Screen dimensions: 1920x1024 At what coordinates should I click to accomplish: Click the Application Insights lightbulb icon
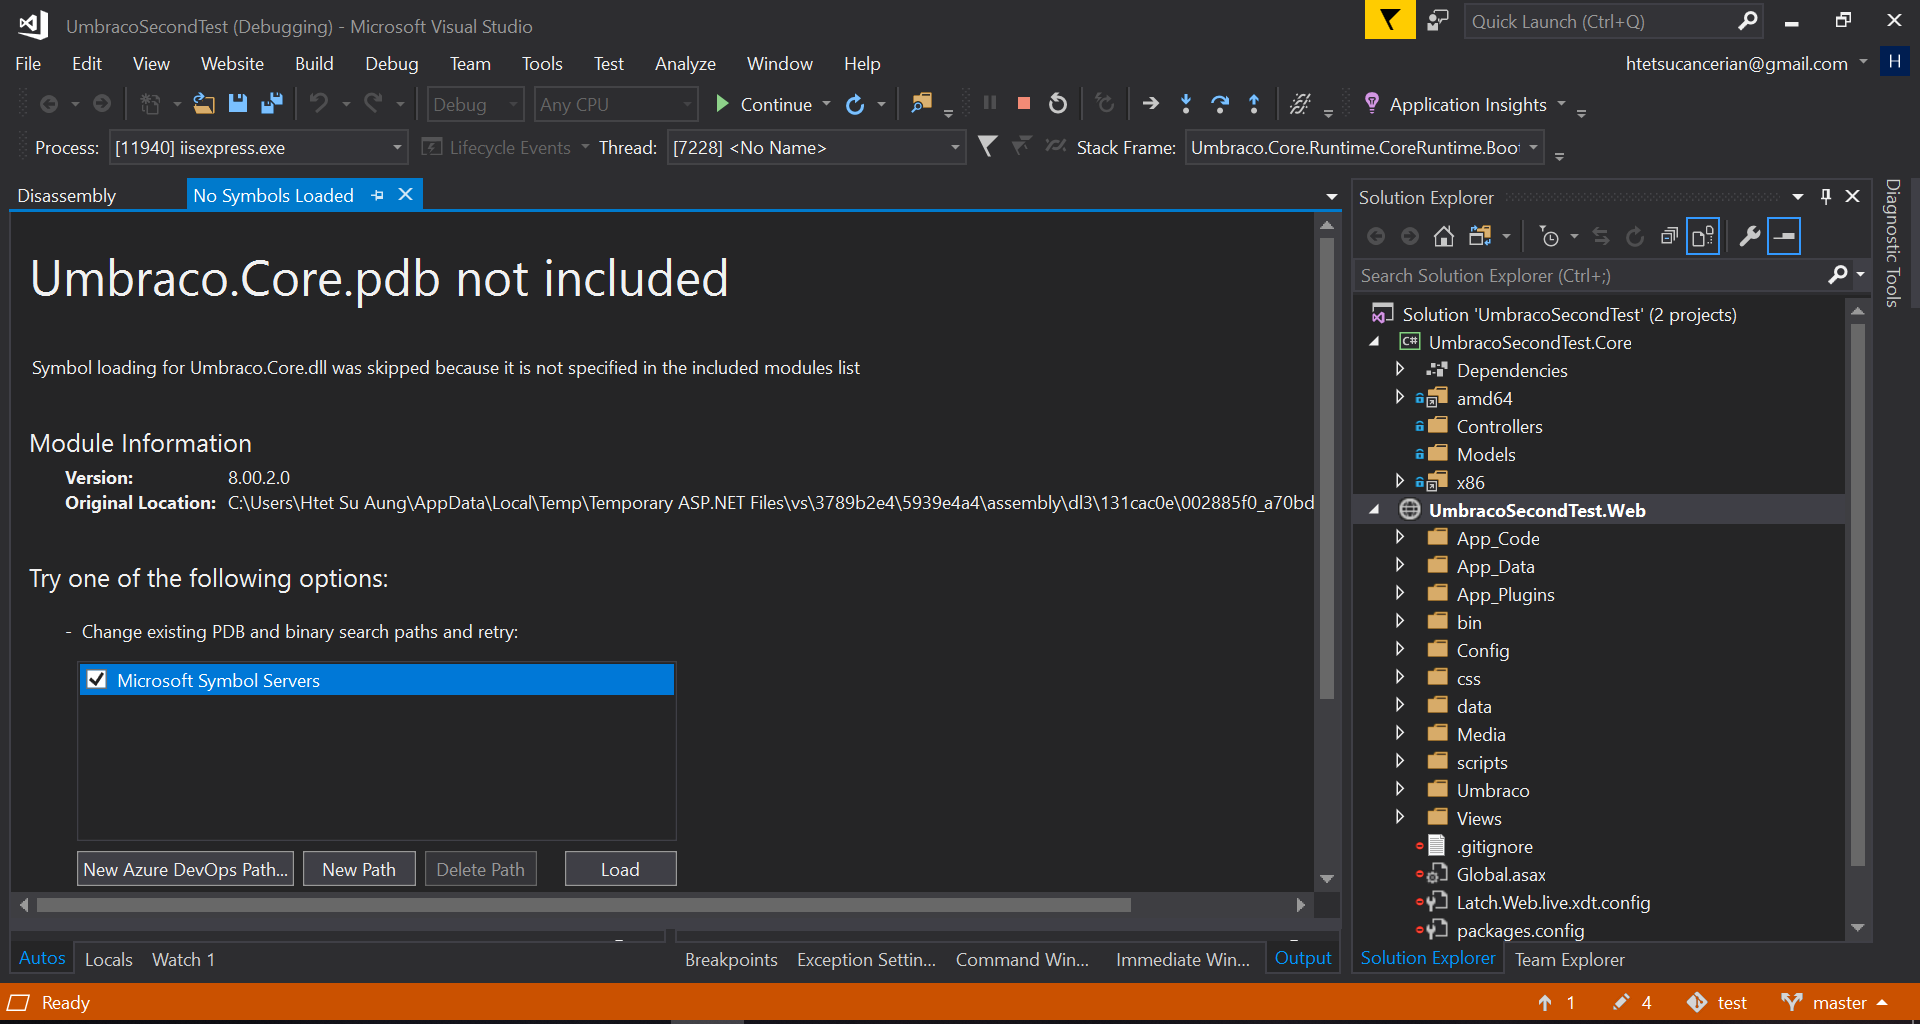(x=1372, y=103)
